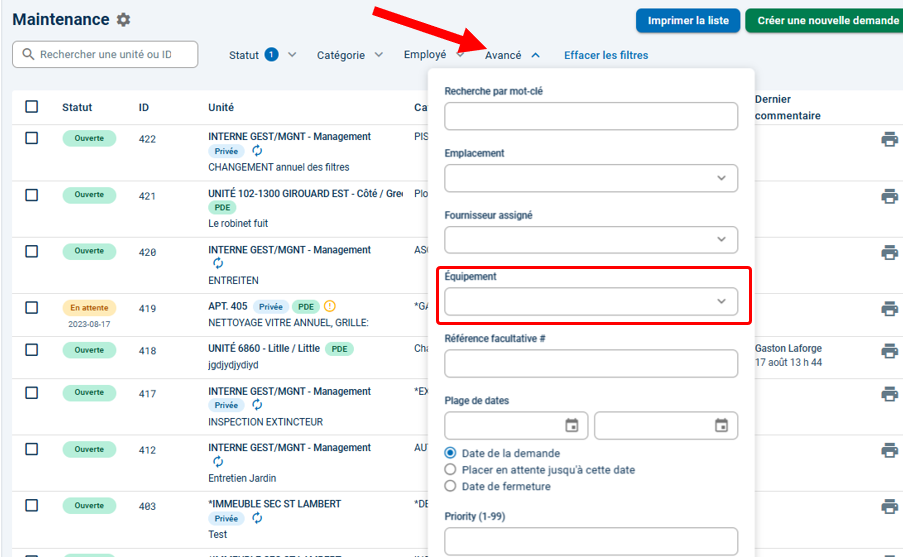Collapse the Avancé filter panel
This screenshot has width=903, height=557.
coord(512,55)
